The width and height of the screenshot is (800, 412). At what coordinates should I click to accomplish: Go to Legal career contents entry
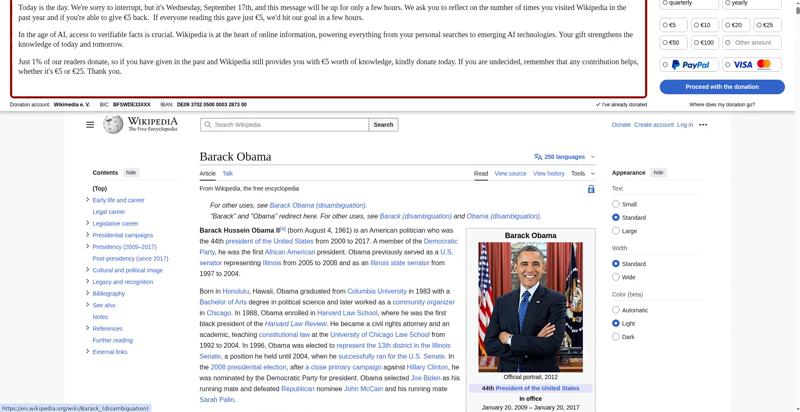point(109,212)
